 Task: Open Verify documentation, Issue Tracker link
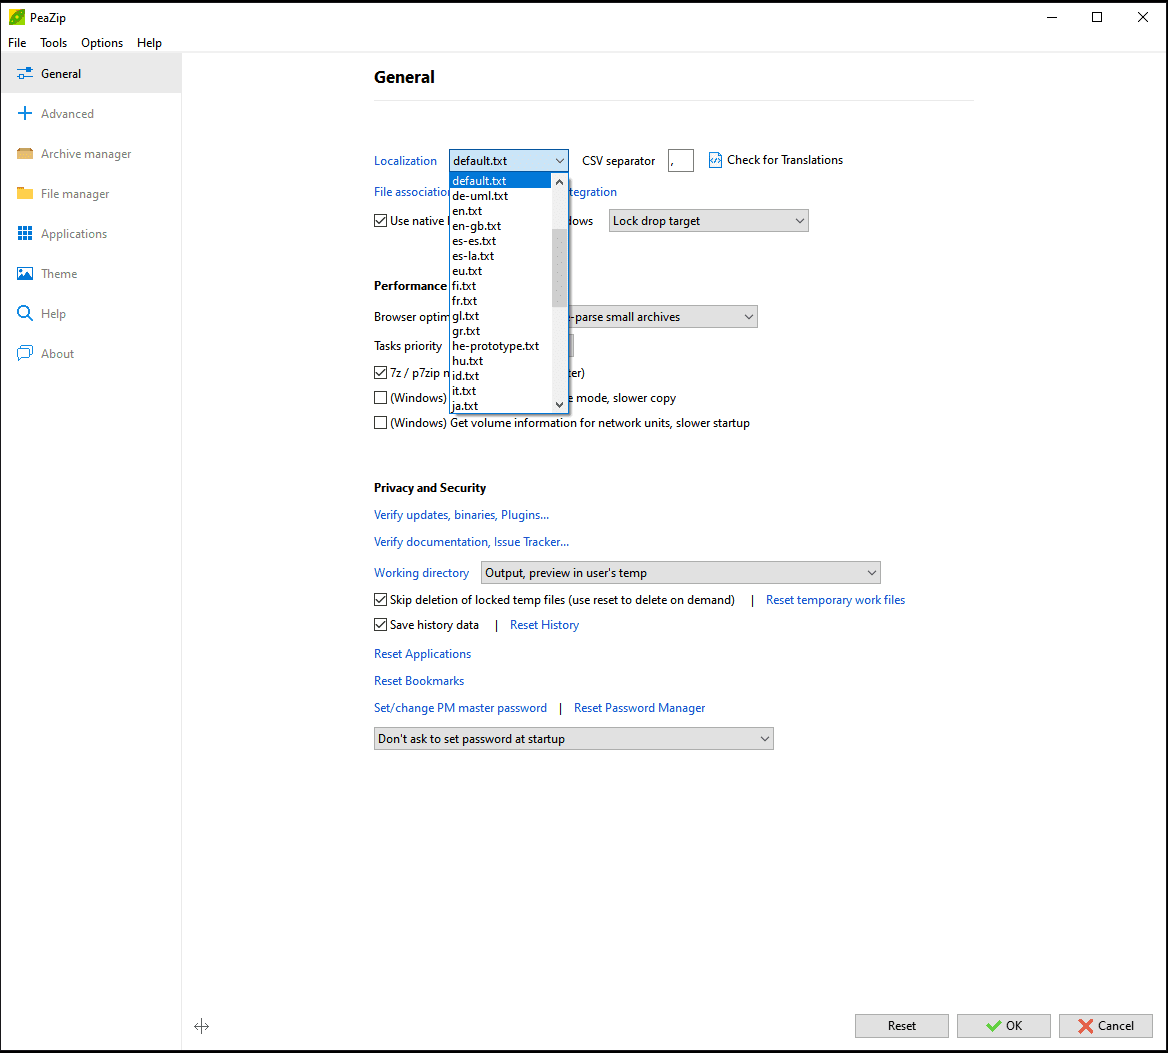click(x=472, y=541)
